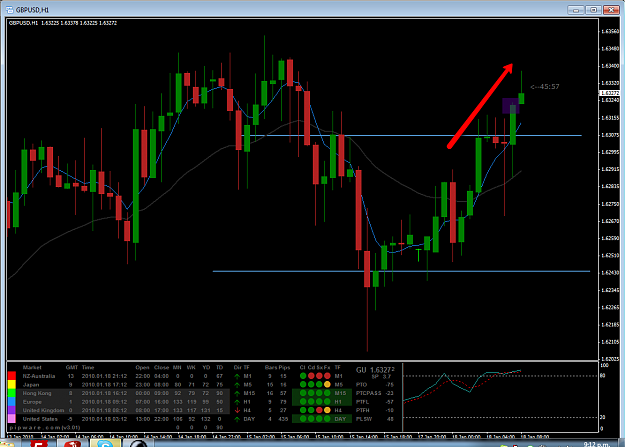The image size is (625, 447).
Task: Close the GBPUSD,H1 chart window
Action: click(611, 10)
